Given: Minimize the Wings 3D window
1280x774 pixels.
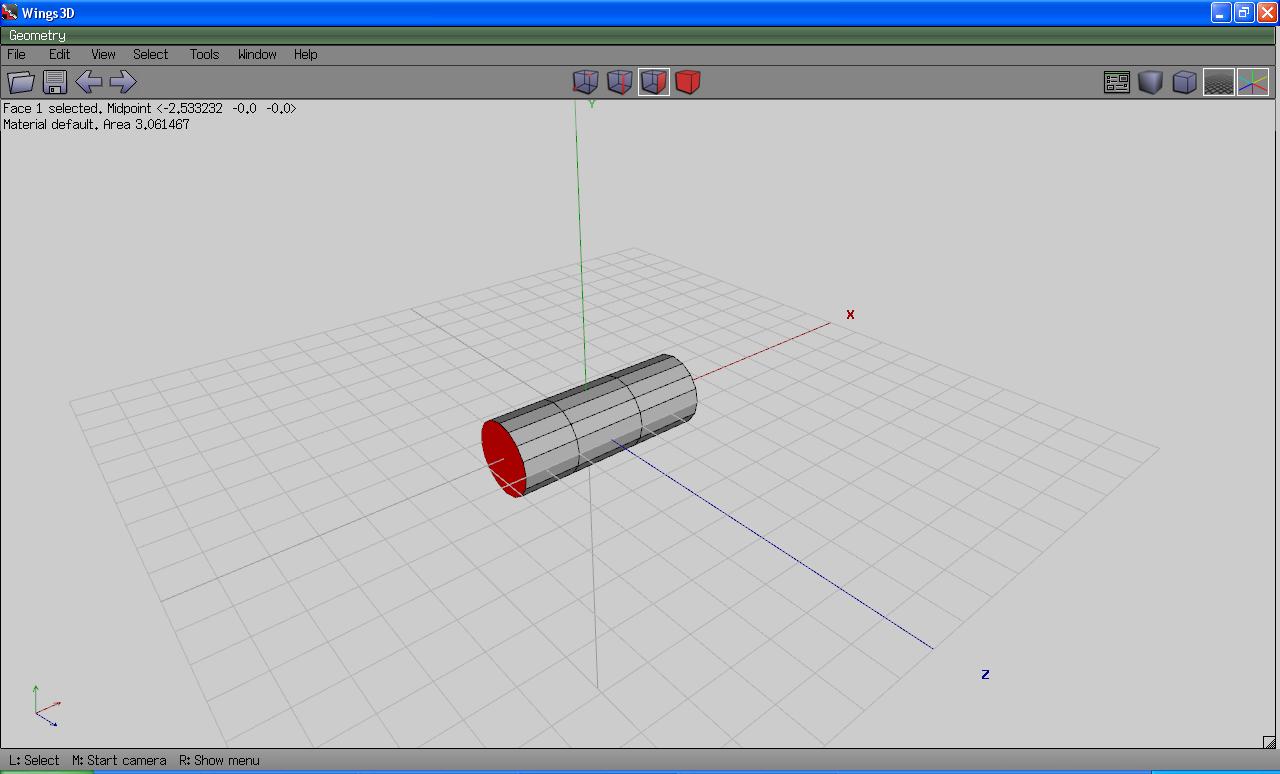Looking at the screenshot, I should 1221,13.
